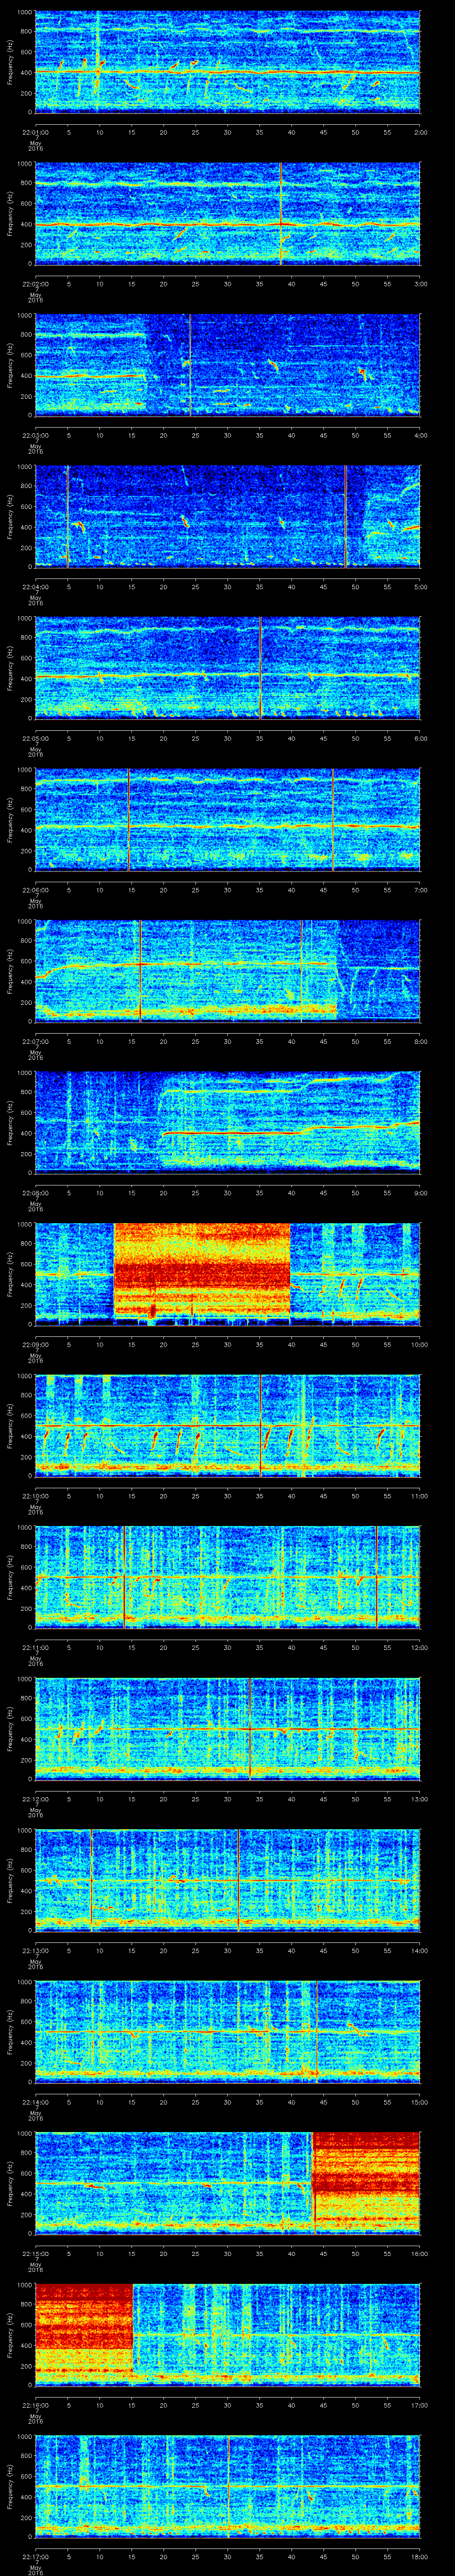
Task: Click the 9:00 end time label
Action: tap(420, 1192)
